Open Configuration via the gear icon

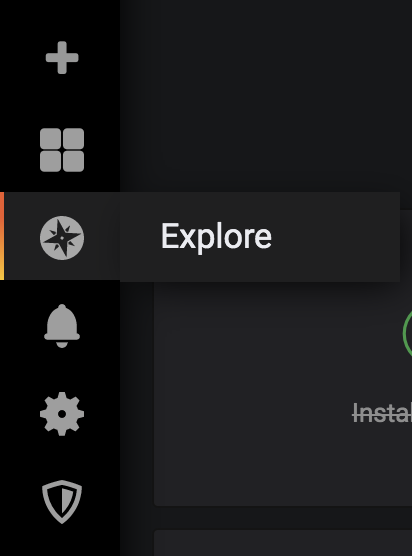(62, 414)
